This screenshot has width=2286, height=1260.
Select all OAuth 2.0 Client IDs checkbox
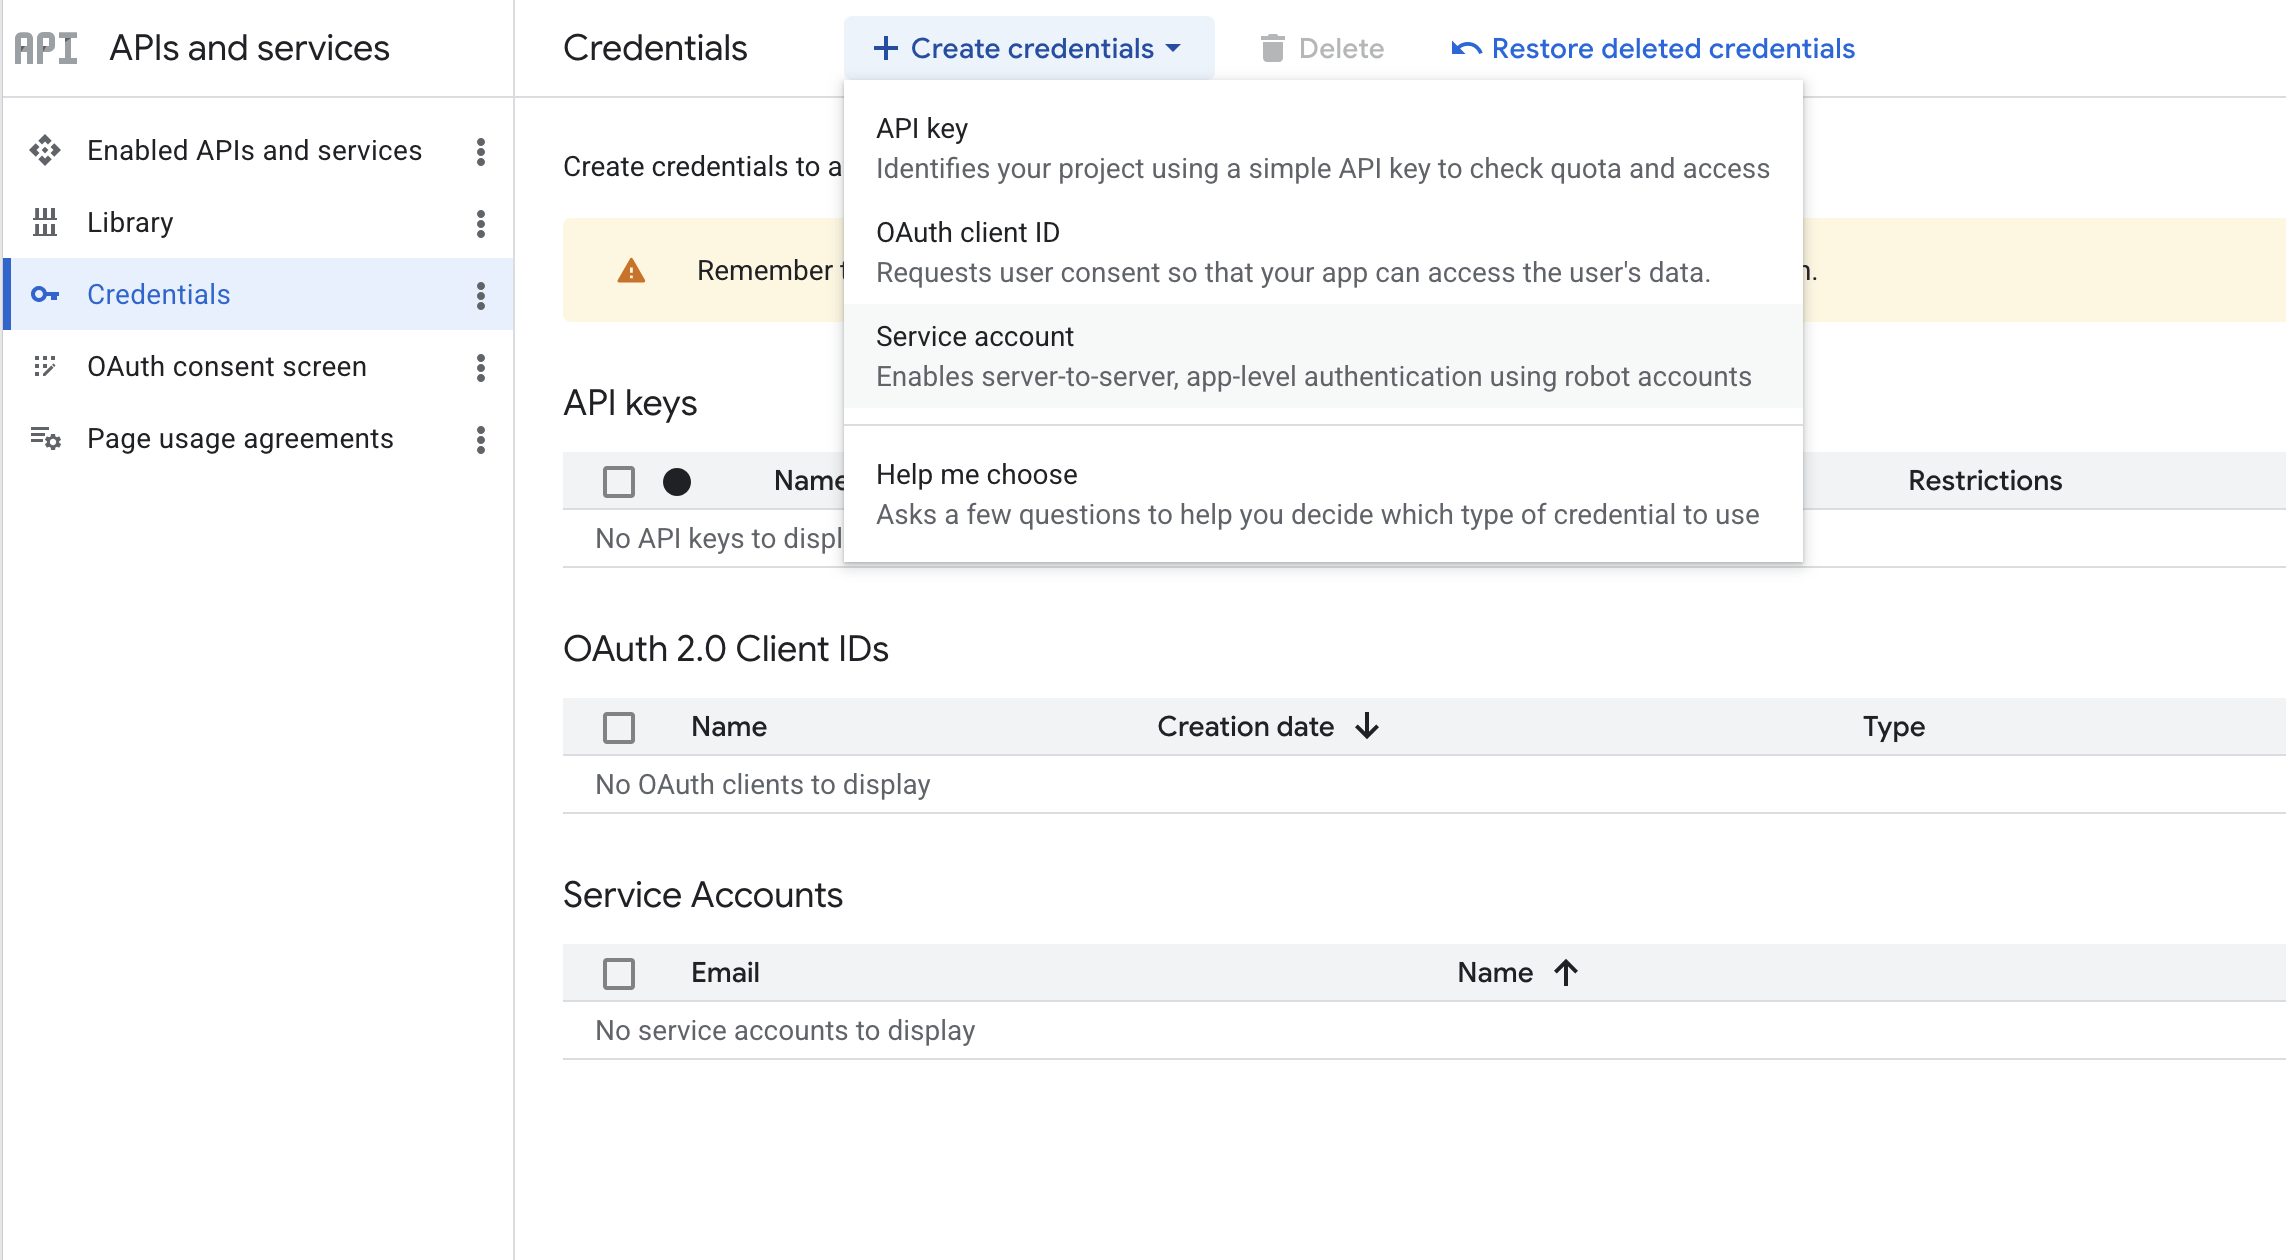[x=619, y=728]
